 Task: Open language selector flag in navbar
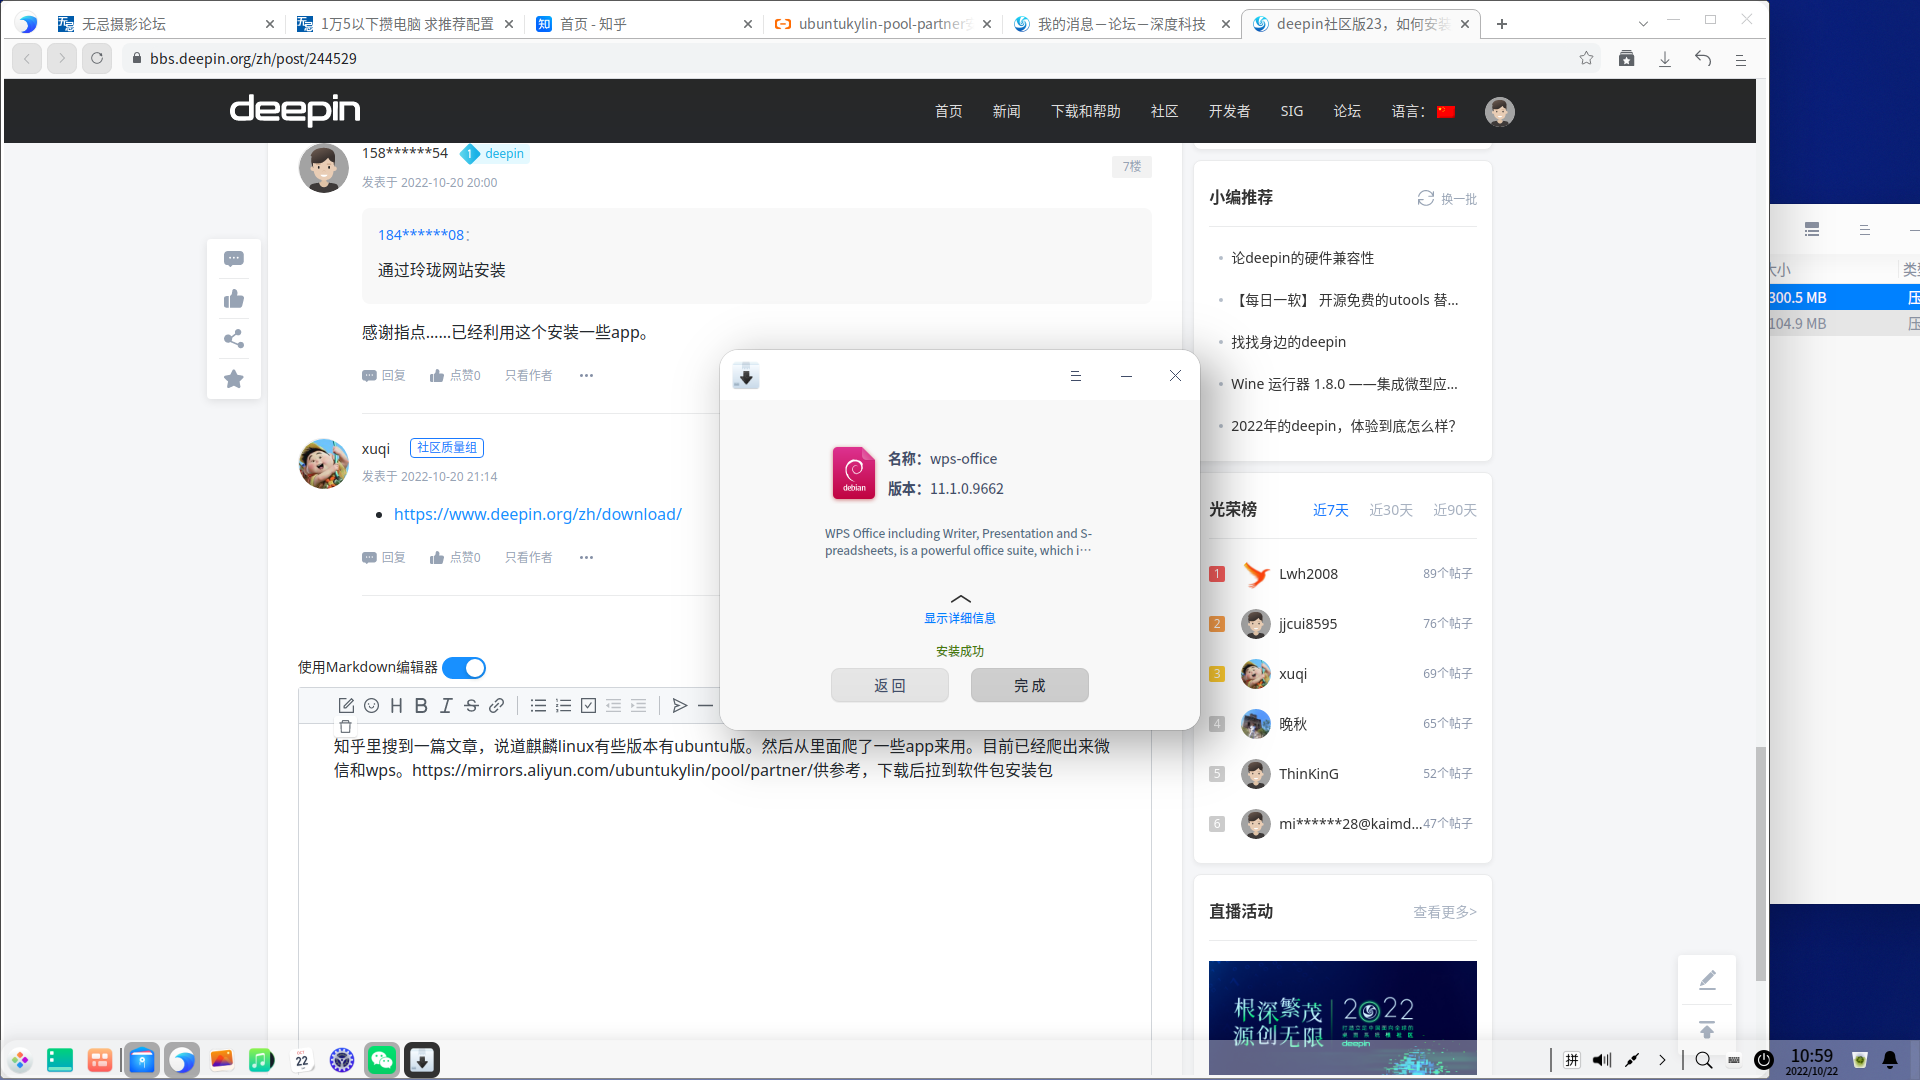click(1445, 112)
